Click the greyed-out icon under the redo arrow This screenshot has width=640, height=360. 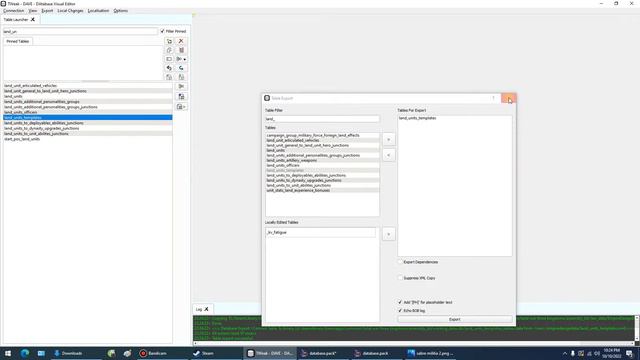click(181, 77)
